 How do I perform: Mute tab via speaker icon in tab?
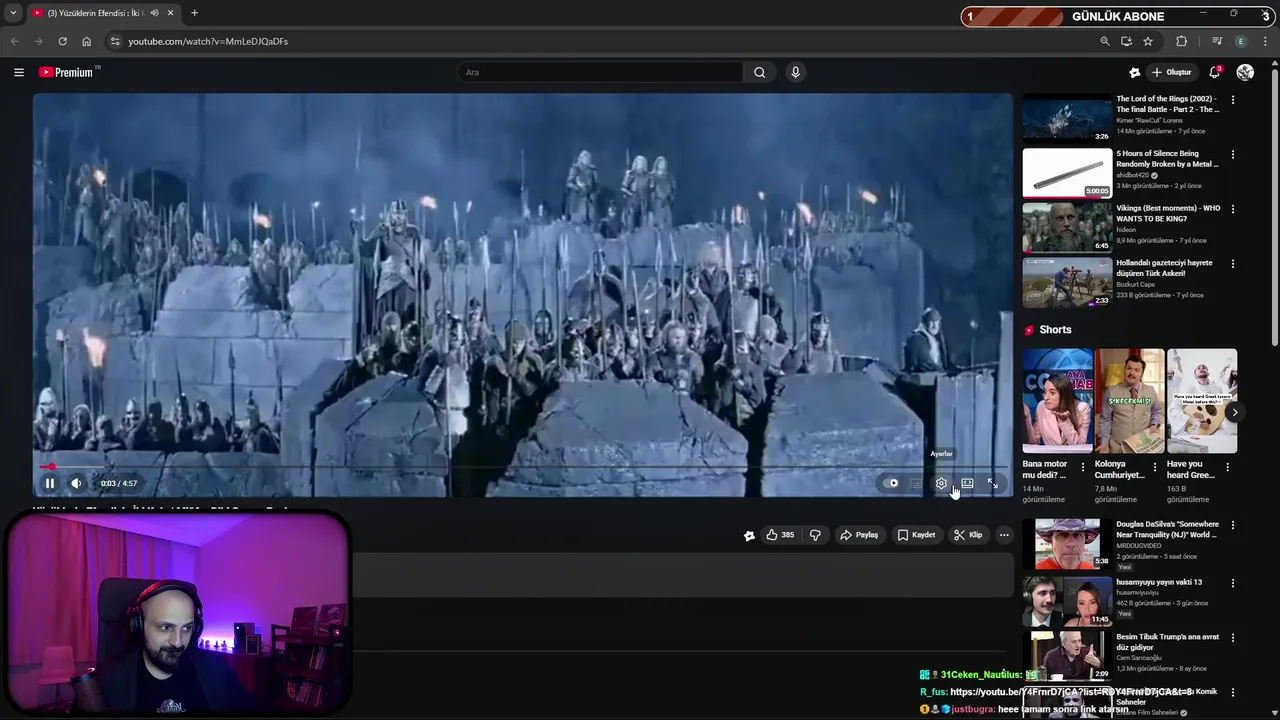click(154, 13)
